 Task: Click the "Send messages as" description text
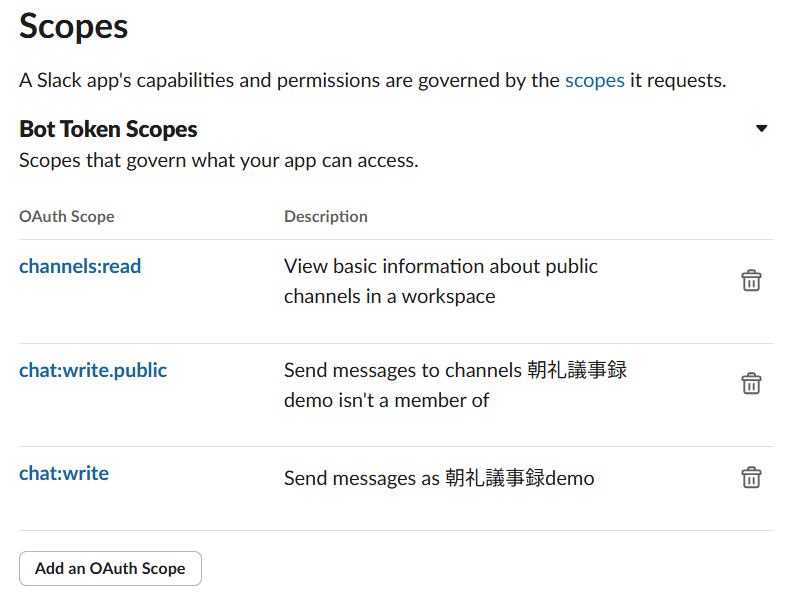(x=361, y=479)
